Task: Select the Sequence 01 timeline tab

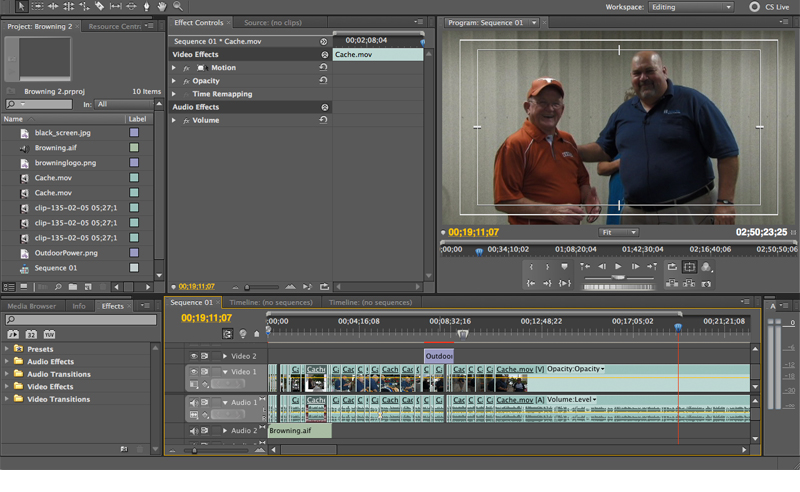Action: coord(191,303)
